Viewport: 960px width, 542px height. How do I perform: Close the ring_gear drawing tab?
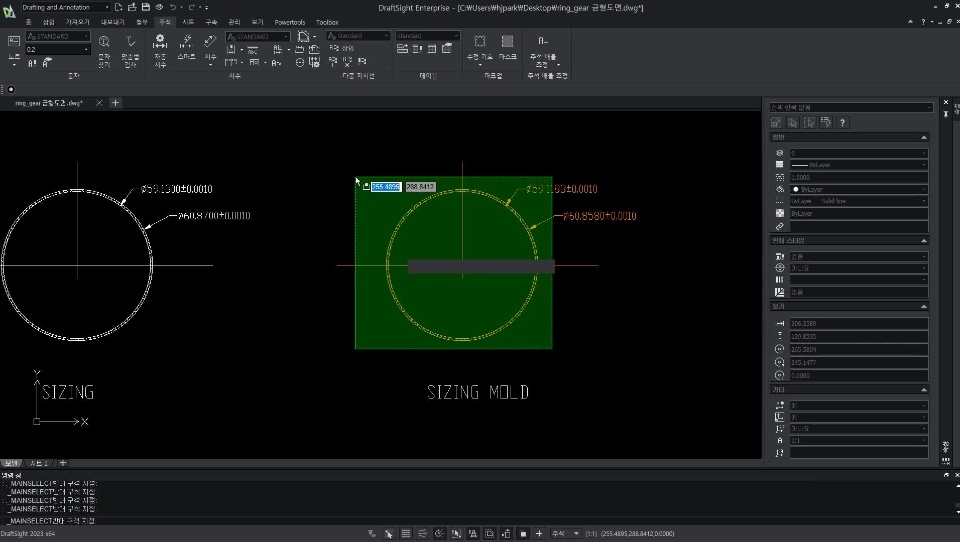pyautogui.click(x=100, y=102)
